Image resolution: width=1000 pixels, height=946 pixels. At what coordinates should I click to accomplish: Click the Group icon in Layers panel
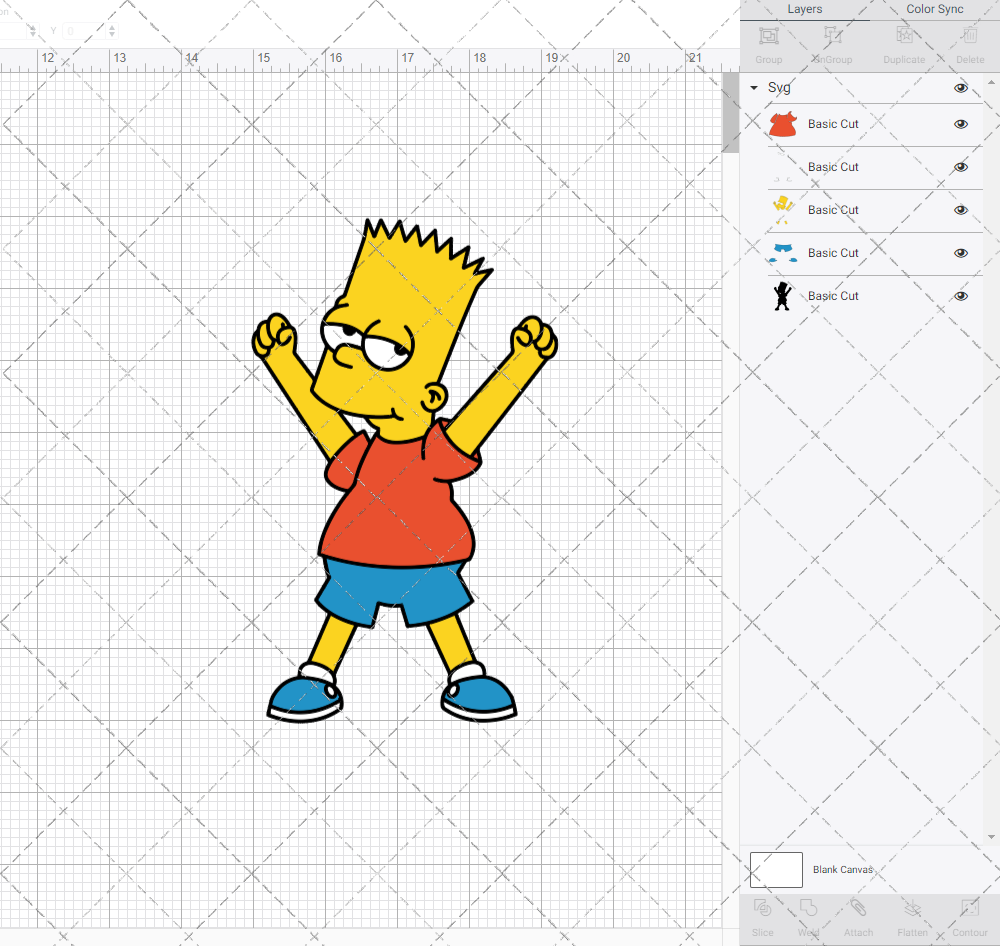coord(768,36)
